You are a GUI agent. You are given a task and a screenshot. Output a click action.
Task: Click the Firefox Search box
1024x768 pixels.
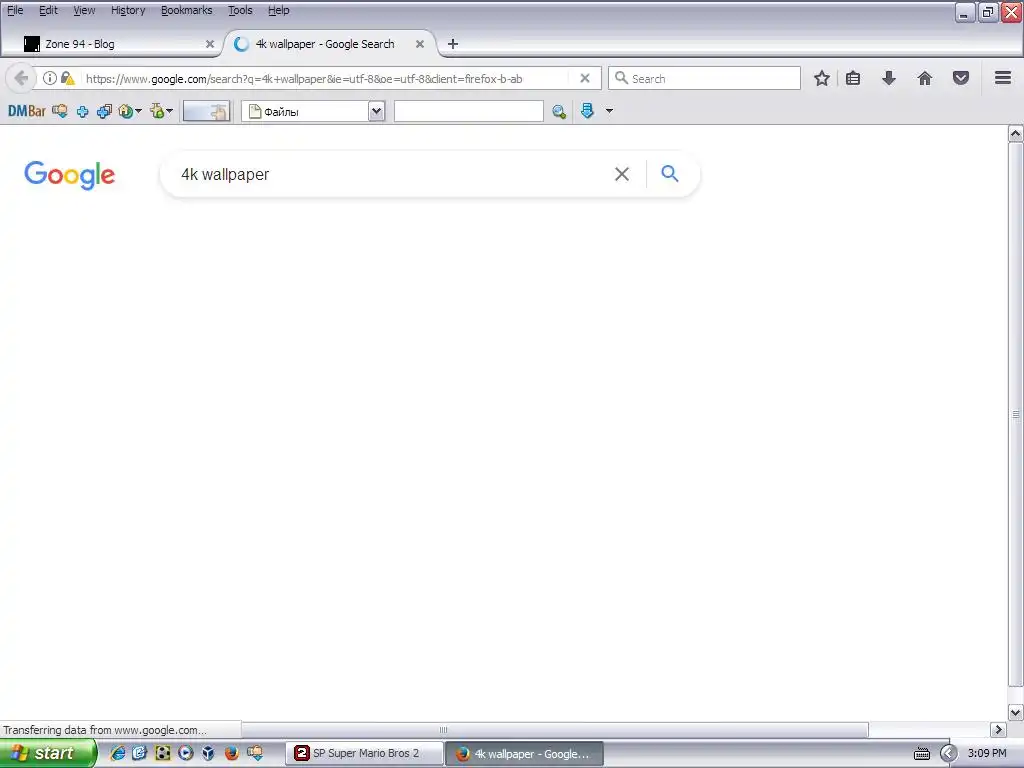point(704,78)
